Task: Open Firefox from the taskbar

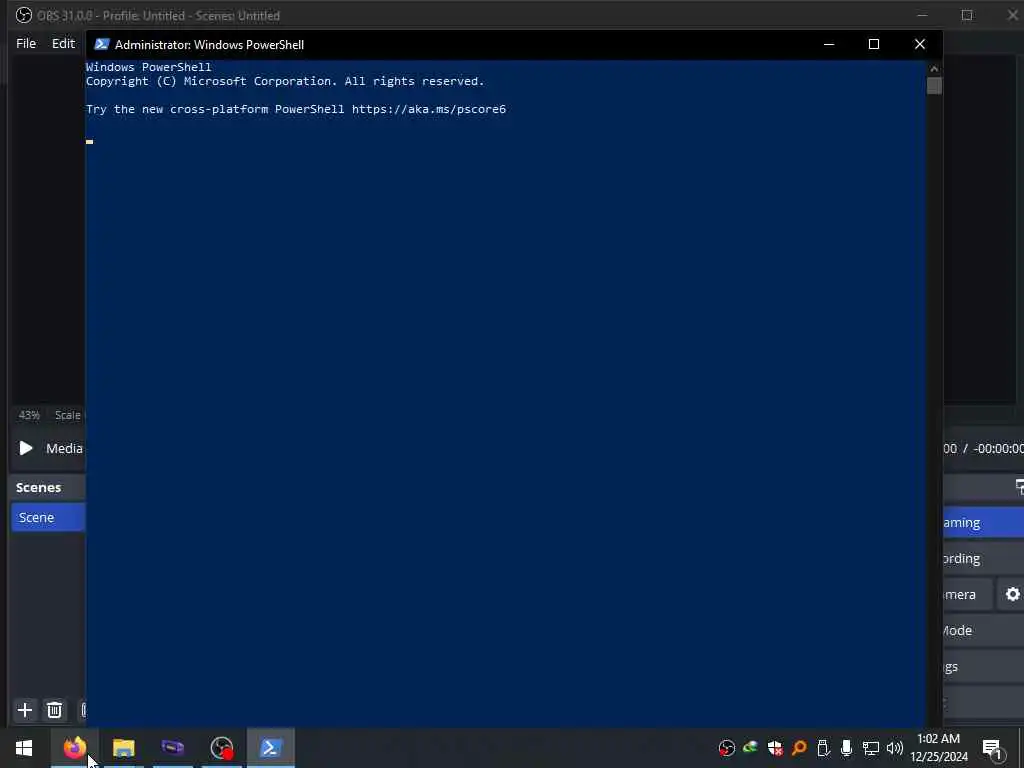Action: click(74, 748)
